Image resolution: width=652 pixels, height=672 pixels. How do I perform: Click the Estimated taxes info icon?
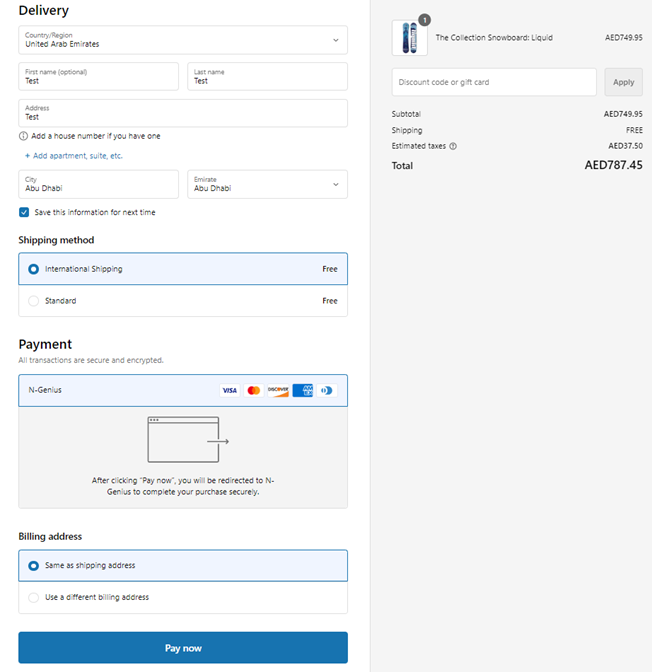(453, 146)
